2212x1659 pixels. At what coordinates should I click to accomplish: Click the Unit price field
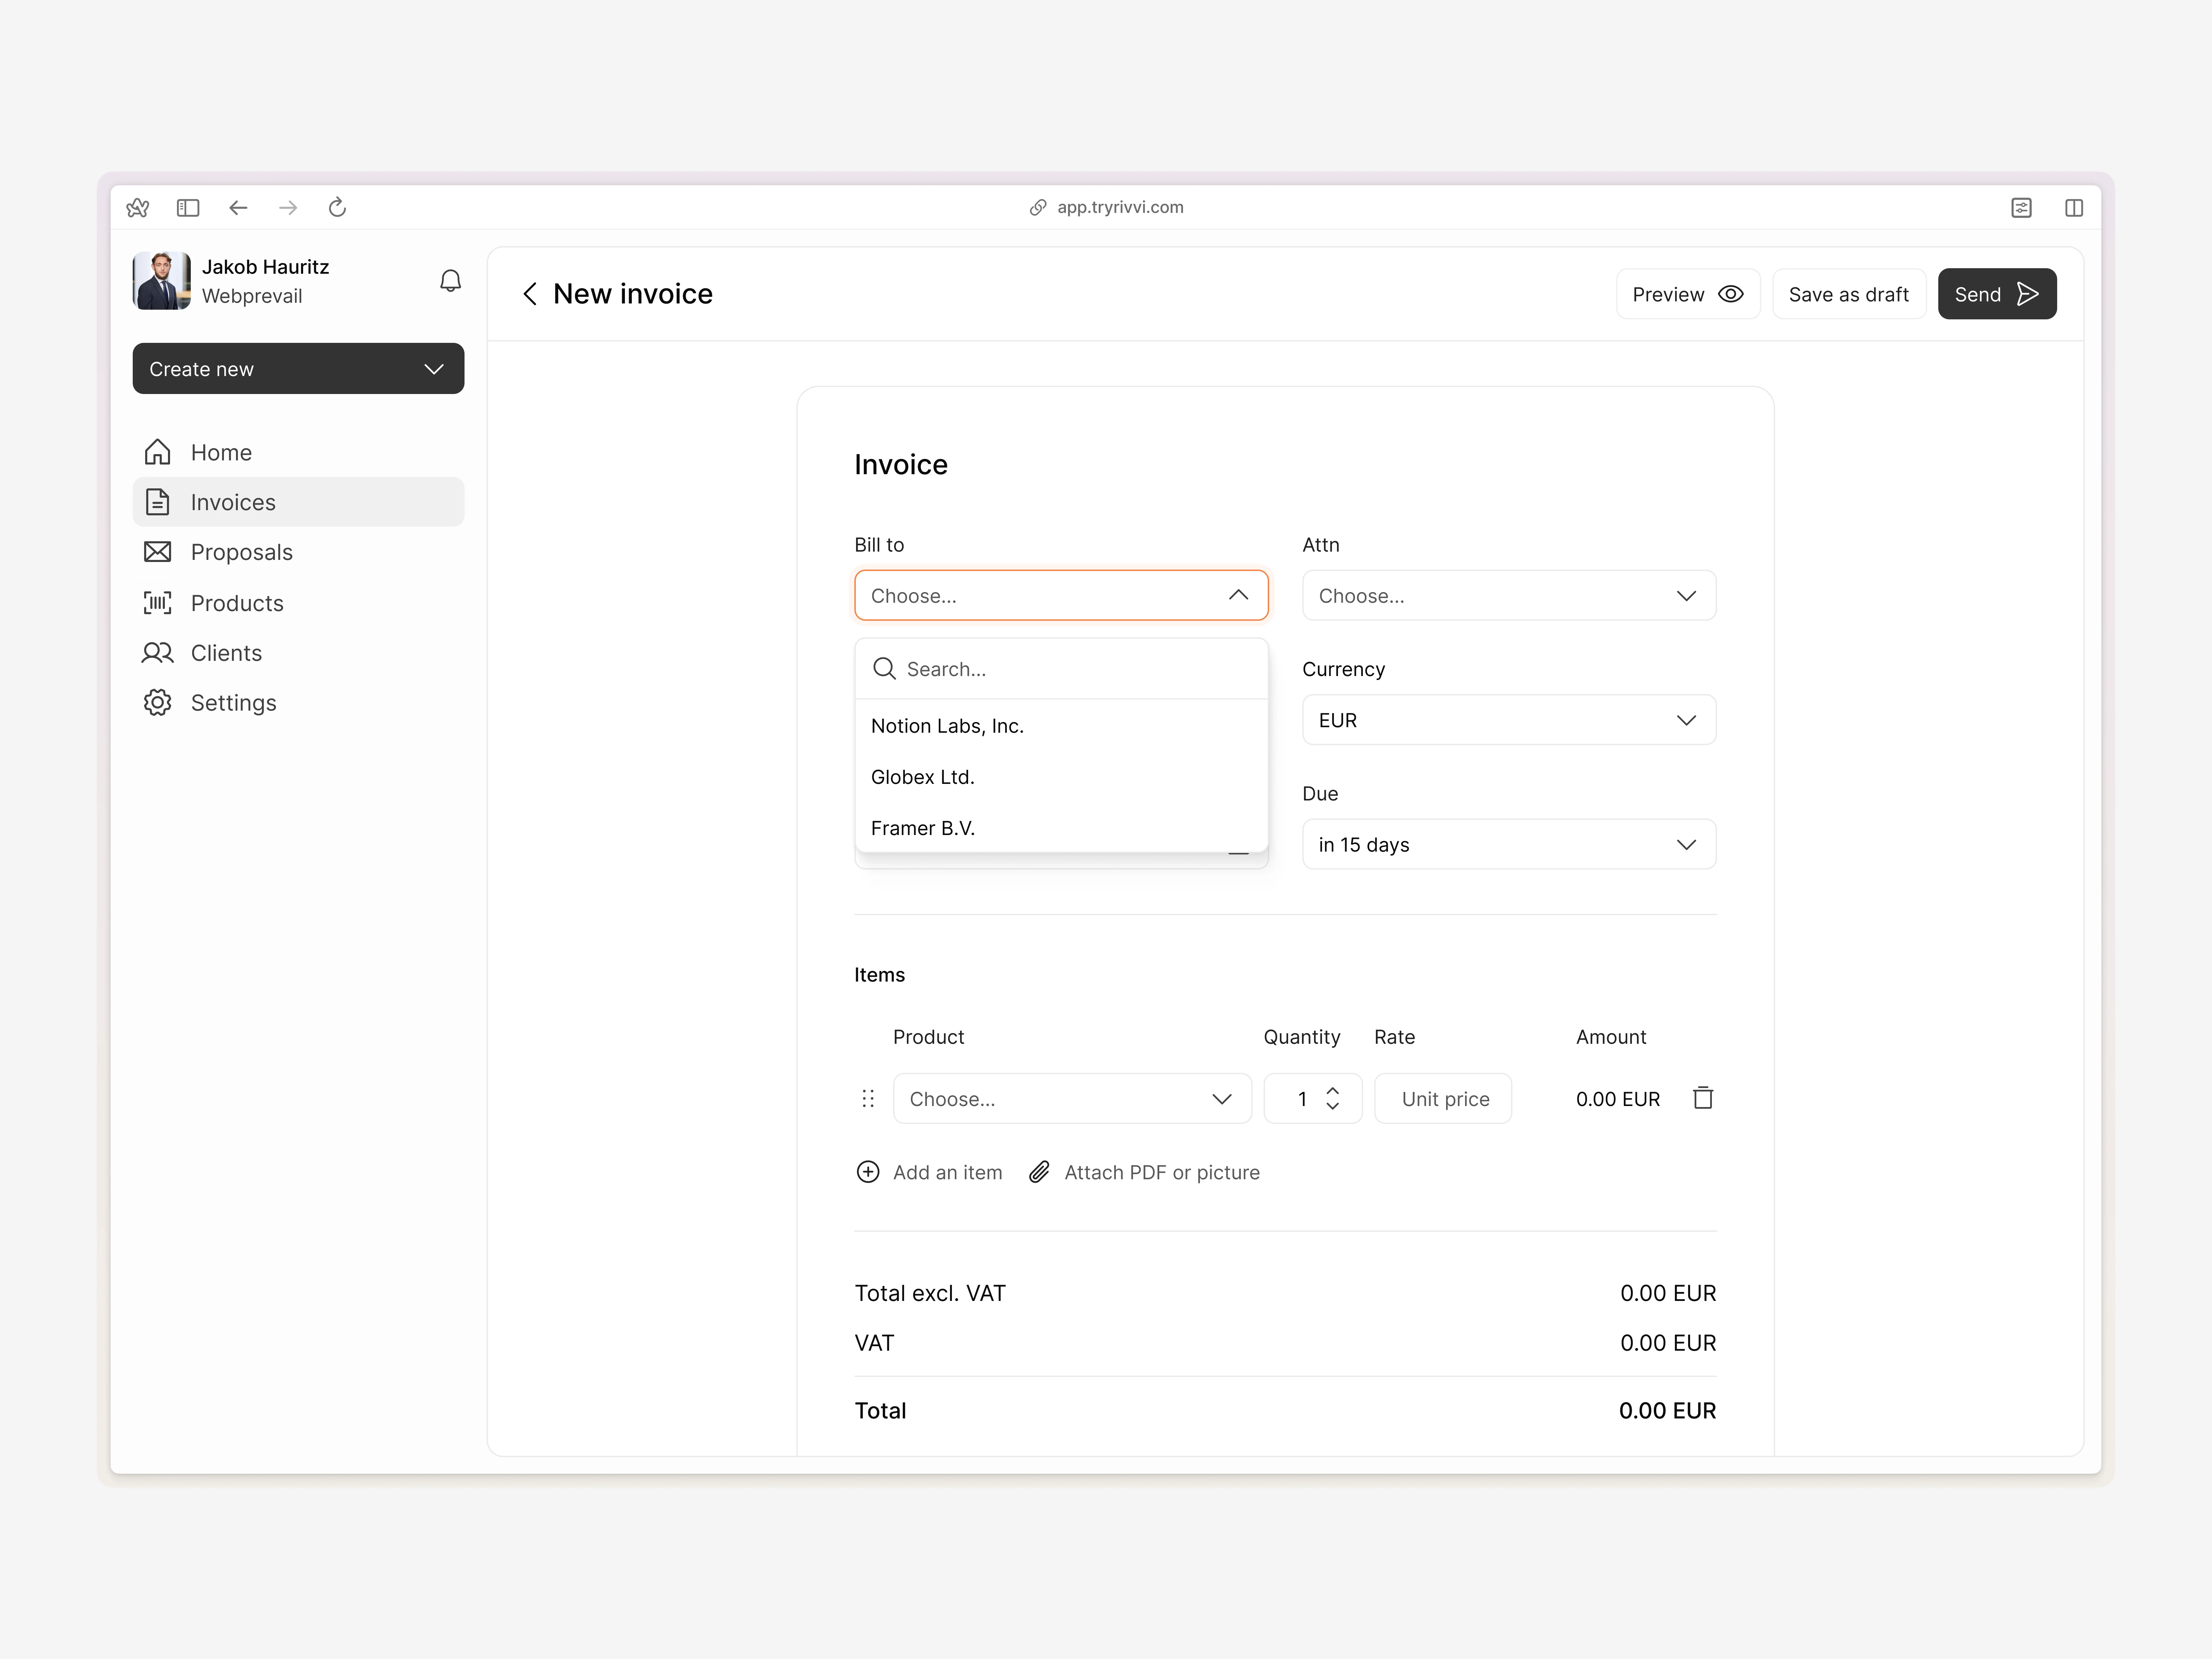1443,1099
